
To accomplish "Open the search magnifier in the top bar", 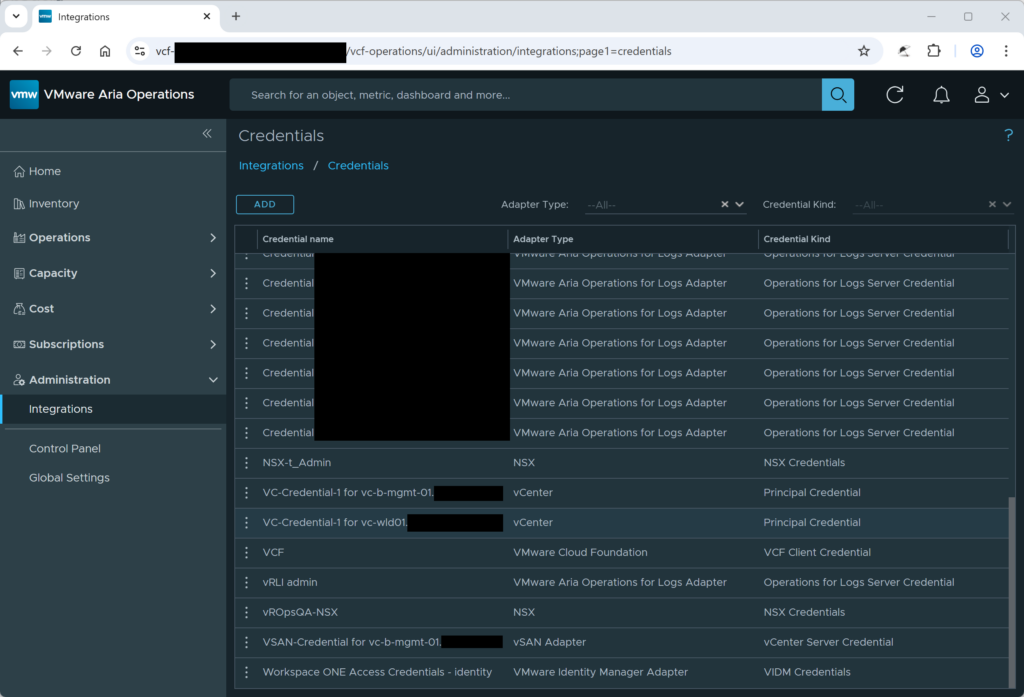I will (838, 94).
